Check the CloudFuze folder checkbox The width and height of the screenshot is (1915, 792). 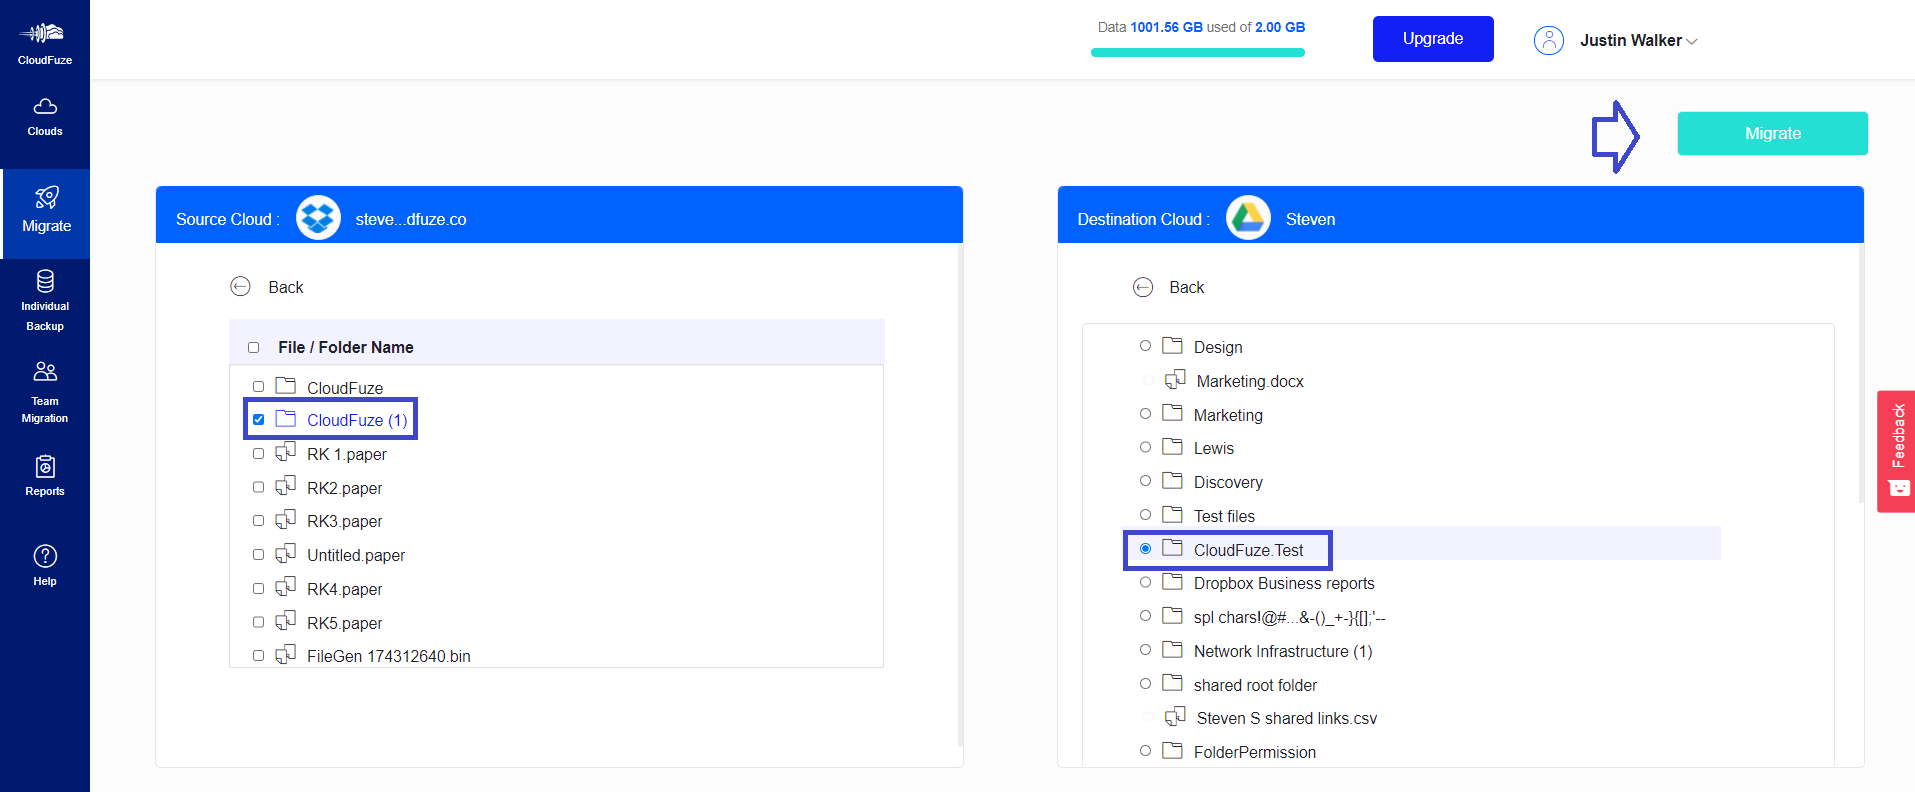tap(258, 387)
